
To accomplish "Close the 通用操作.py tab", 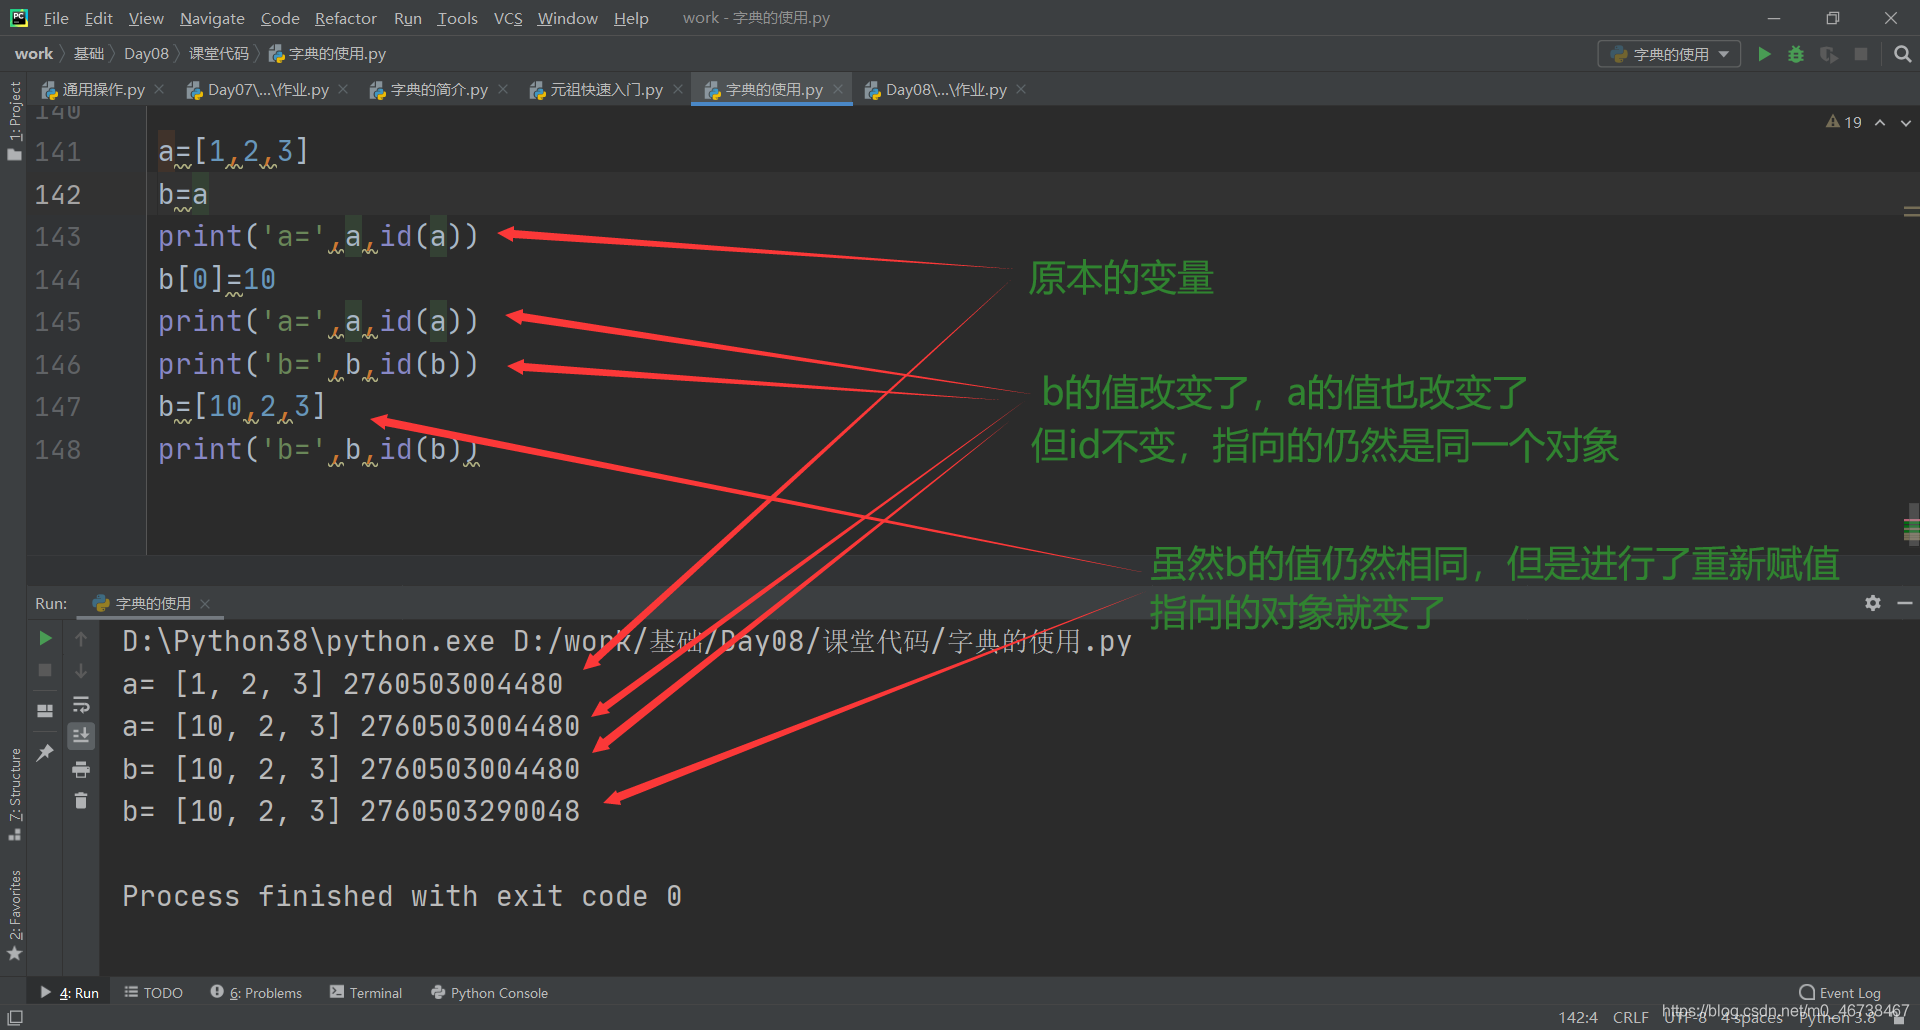I will [159, 90].
